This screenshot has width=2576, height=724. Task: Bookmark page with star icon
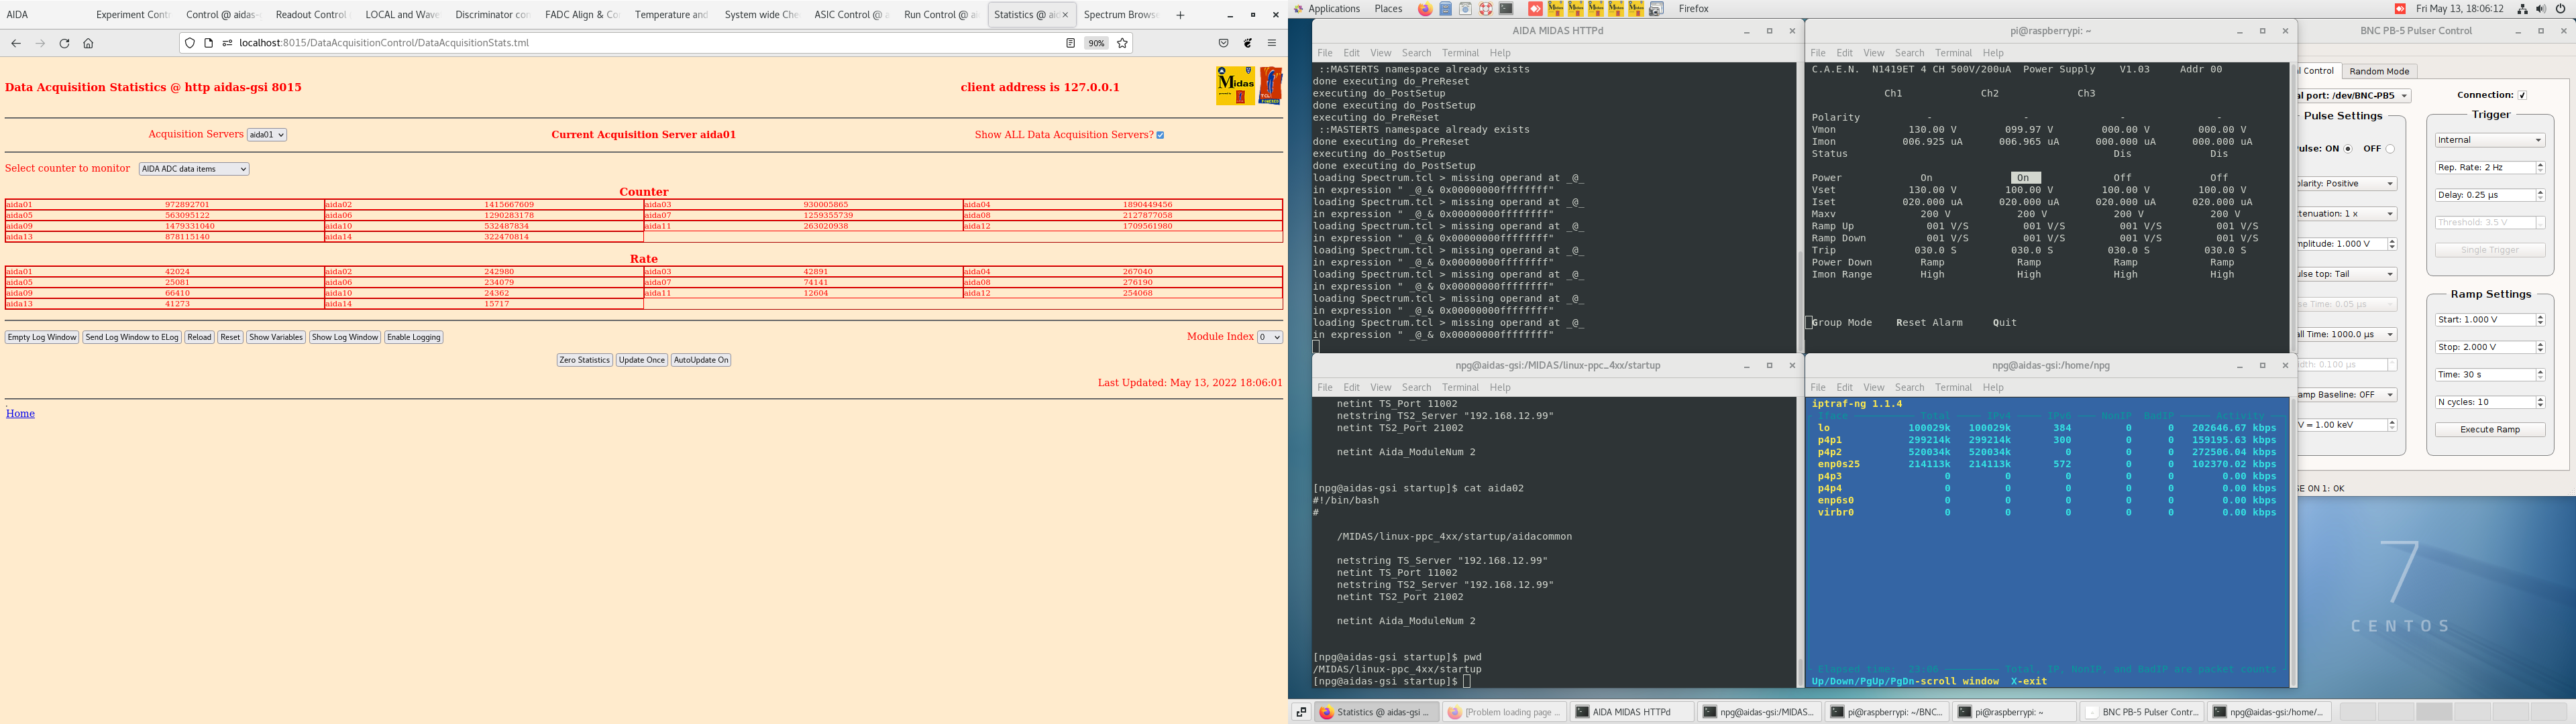(1122, 43)
